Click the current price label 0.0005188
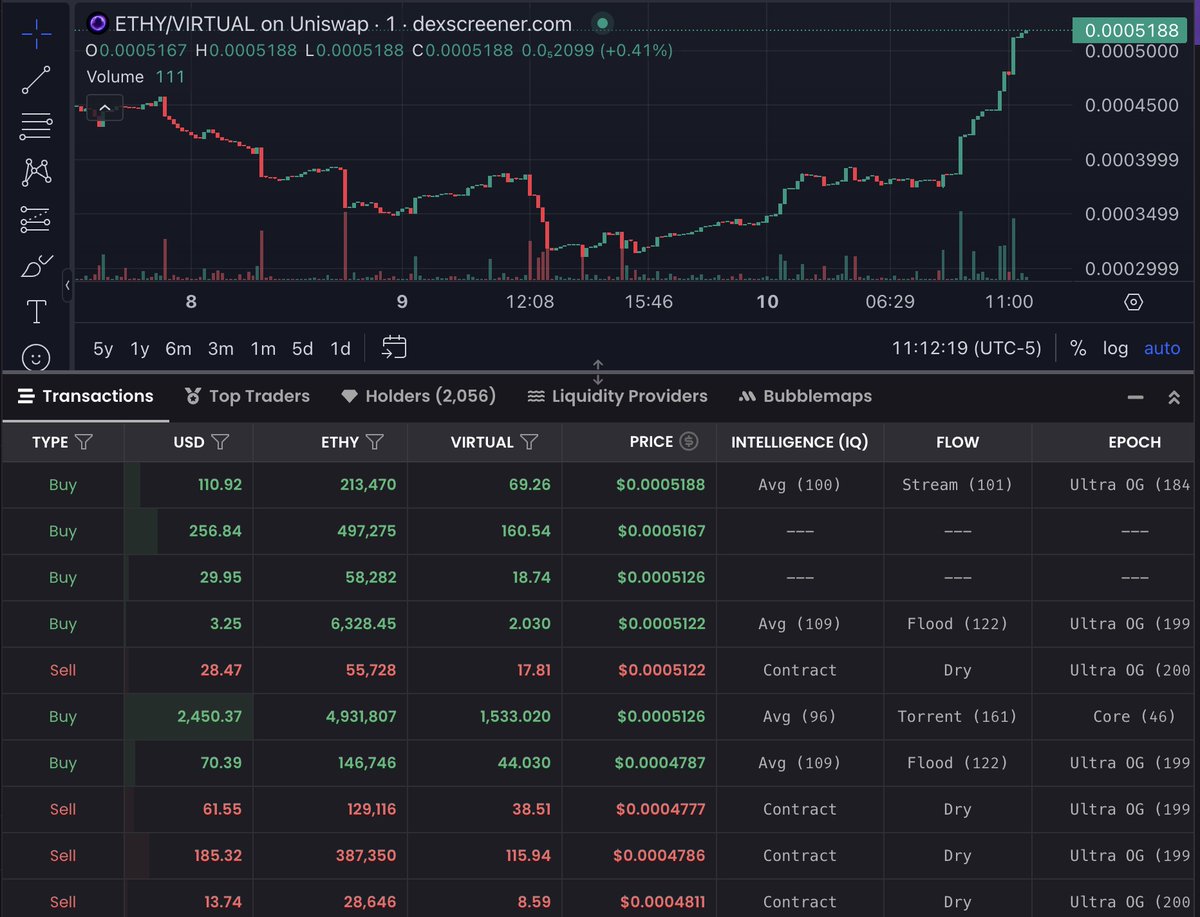The width and height of the screenshot is (1200, 917). tap(1130, 30)
